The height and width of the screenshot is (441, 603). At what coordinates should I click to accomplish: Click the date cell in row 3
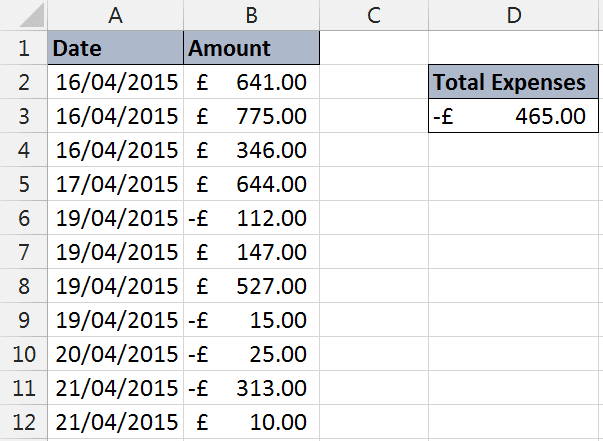click(x=115, y=116)
